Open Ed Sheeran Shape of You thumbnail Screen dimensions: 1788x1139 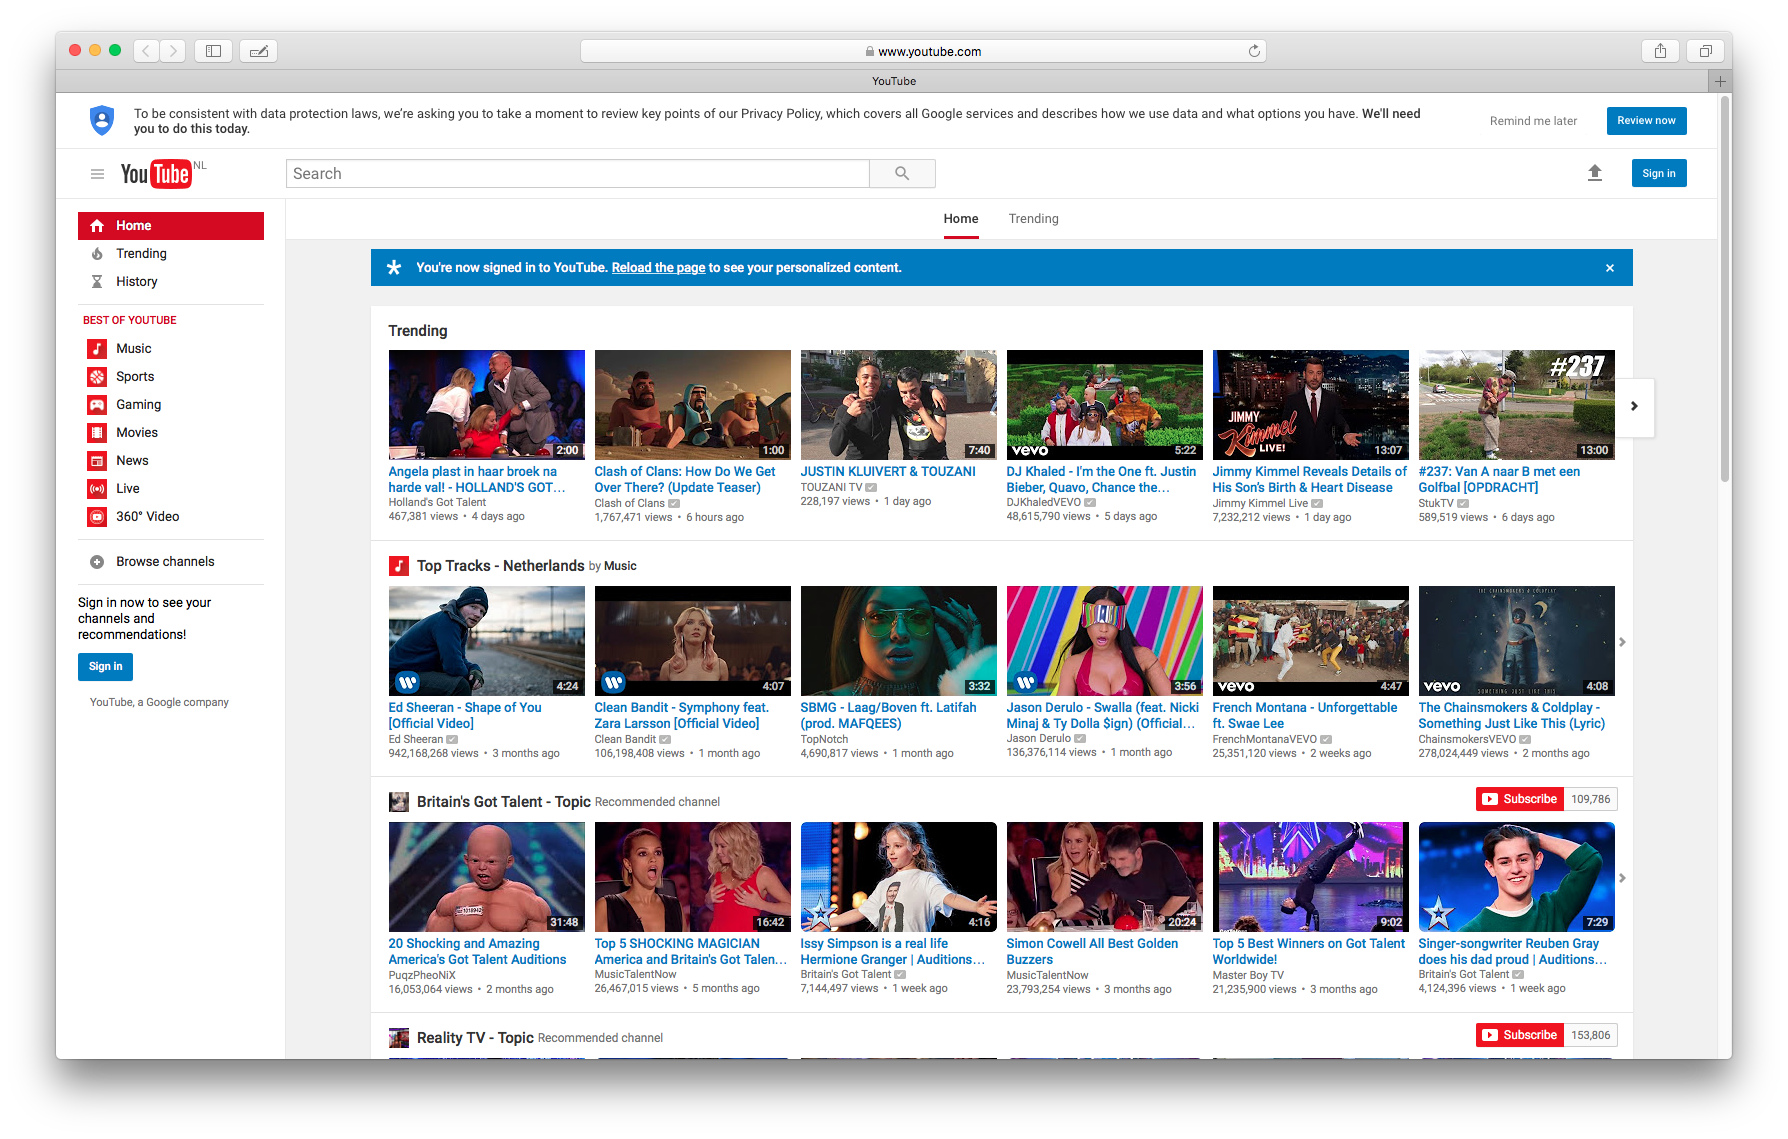(x=486, y=641)
